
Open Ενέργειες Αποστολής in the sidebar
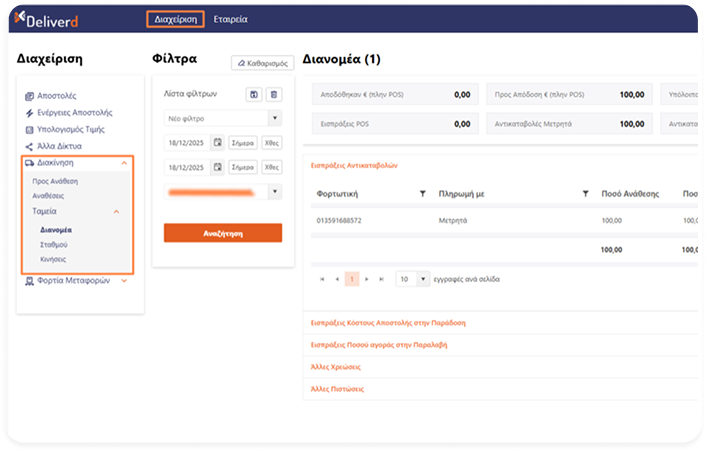(x=75, y=112)
